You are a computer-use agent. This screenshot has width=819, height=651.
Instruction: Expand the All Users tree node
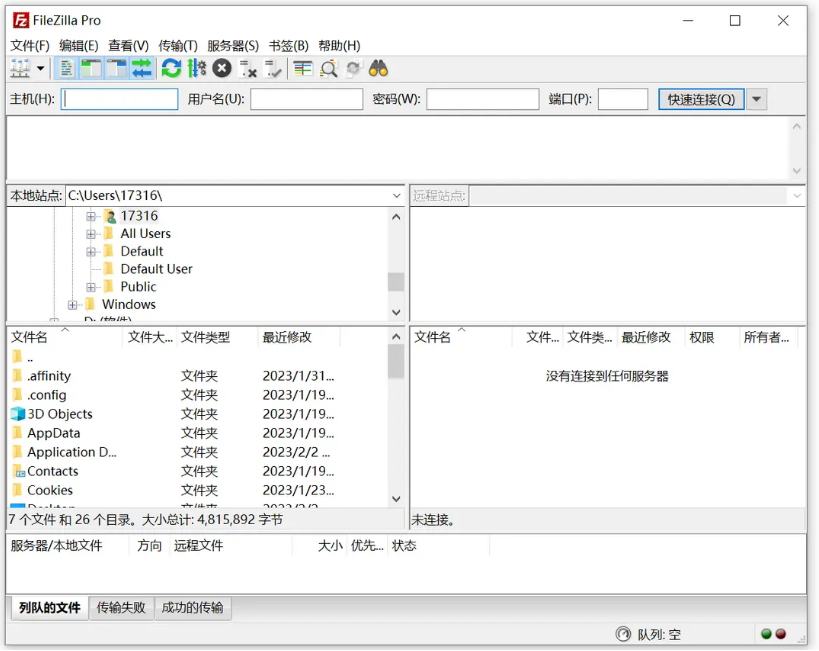(x=91, y=234)
